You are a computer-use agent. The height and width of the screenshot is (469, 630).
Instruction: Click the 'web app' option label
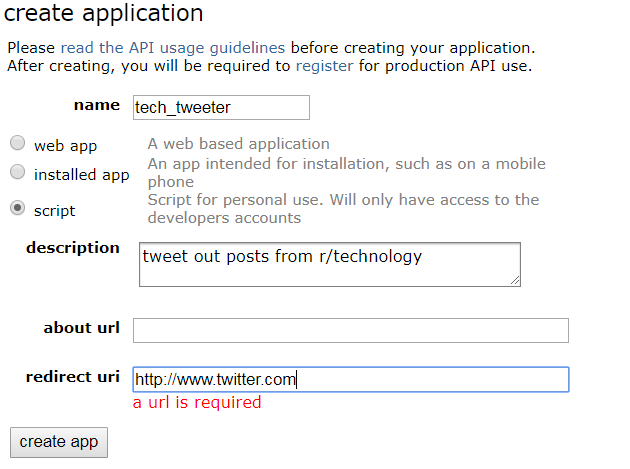pos(65,145)
